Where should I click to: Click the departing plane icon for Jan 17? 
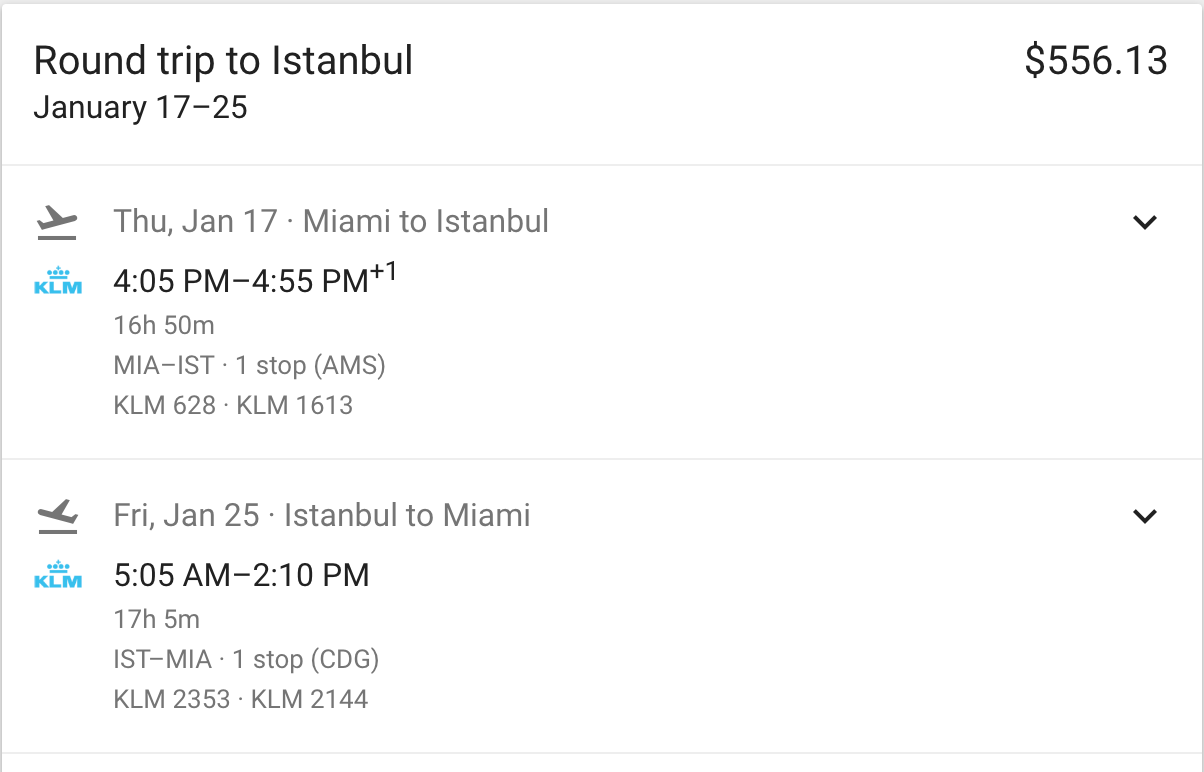[x=57, y=222]
